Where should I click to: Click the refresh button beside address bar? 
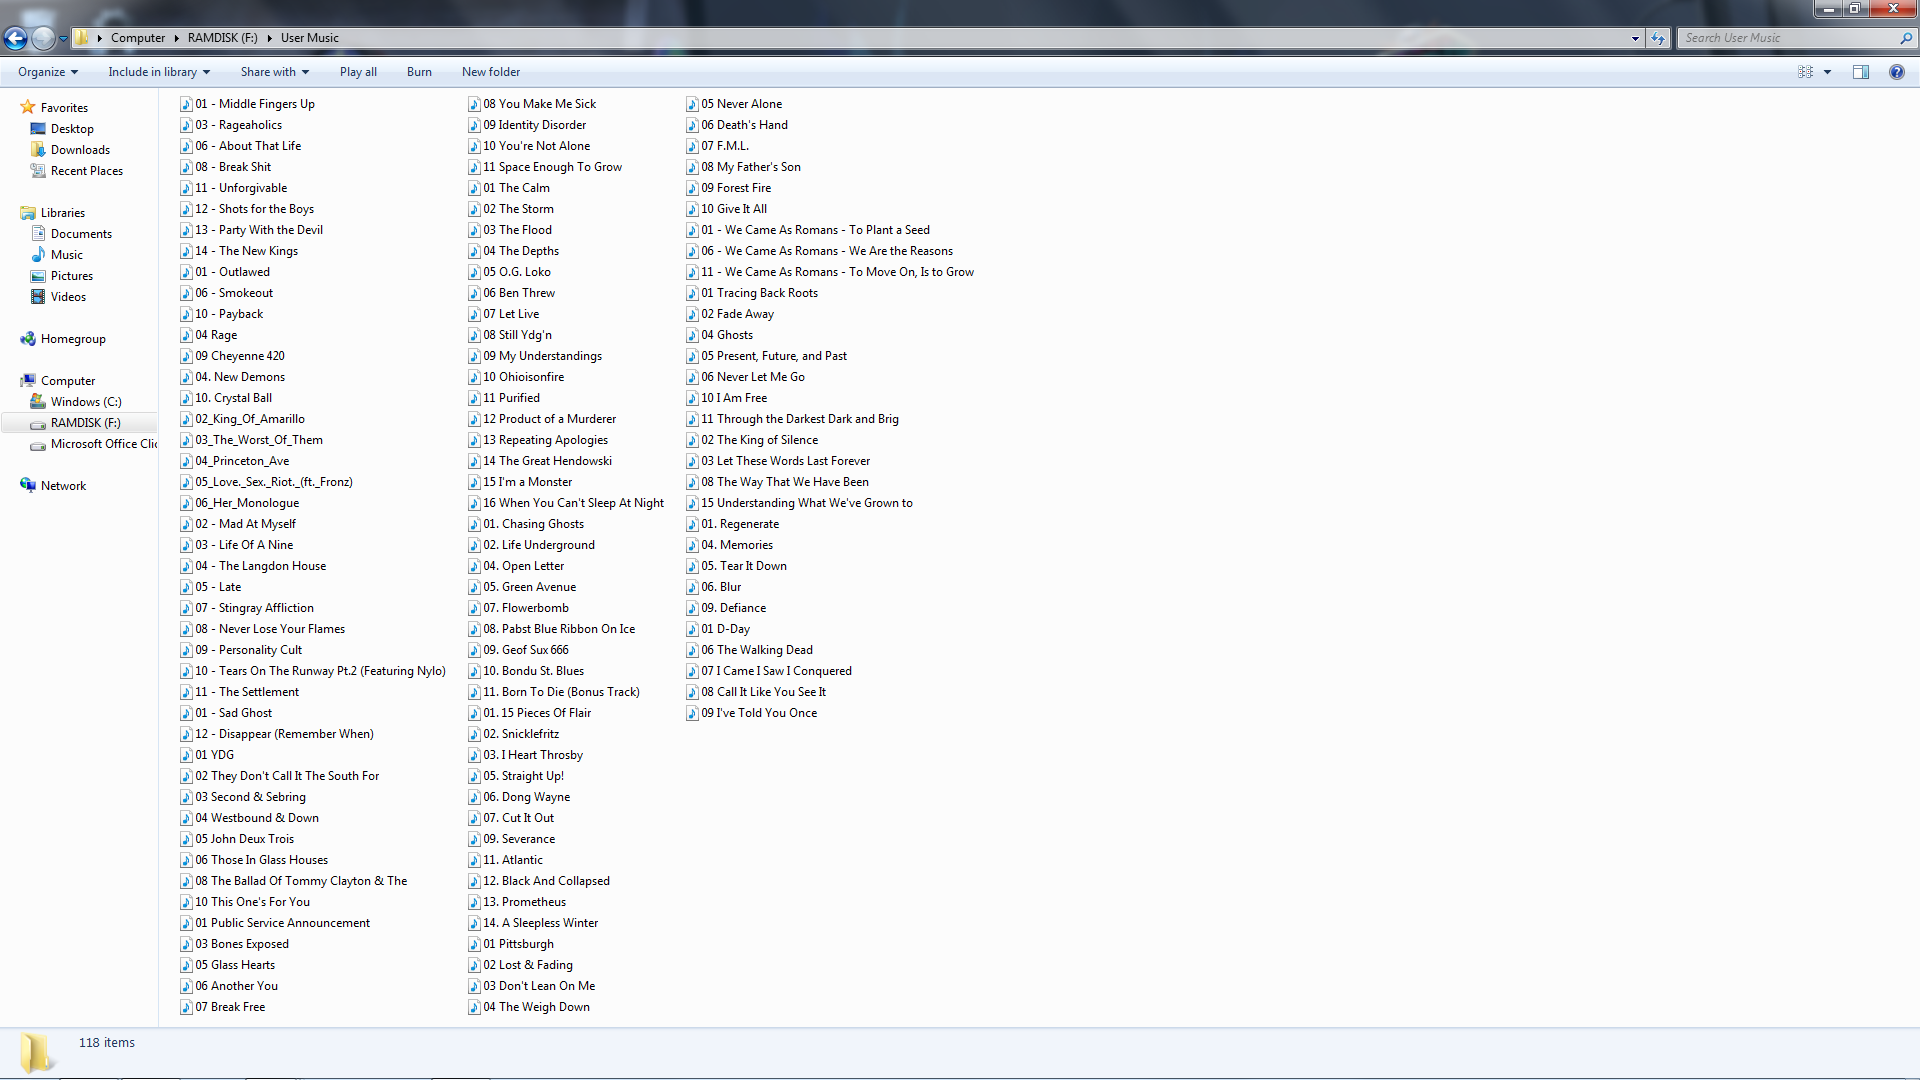point(1658,38)
